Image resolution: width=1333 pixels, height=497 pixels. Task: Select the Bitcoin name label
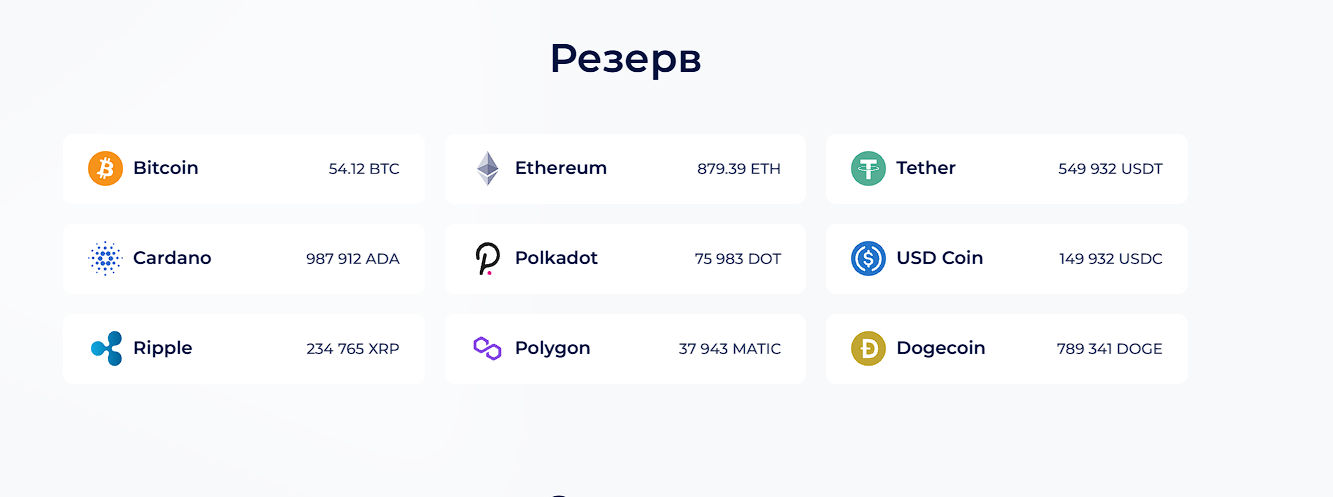[166, 168]
